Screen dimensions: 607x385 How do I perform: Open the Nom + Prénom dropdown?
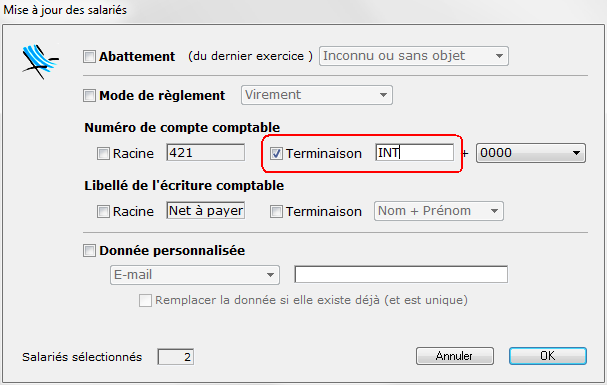[439, 211]
